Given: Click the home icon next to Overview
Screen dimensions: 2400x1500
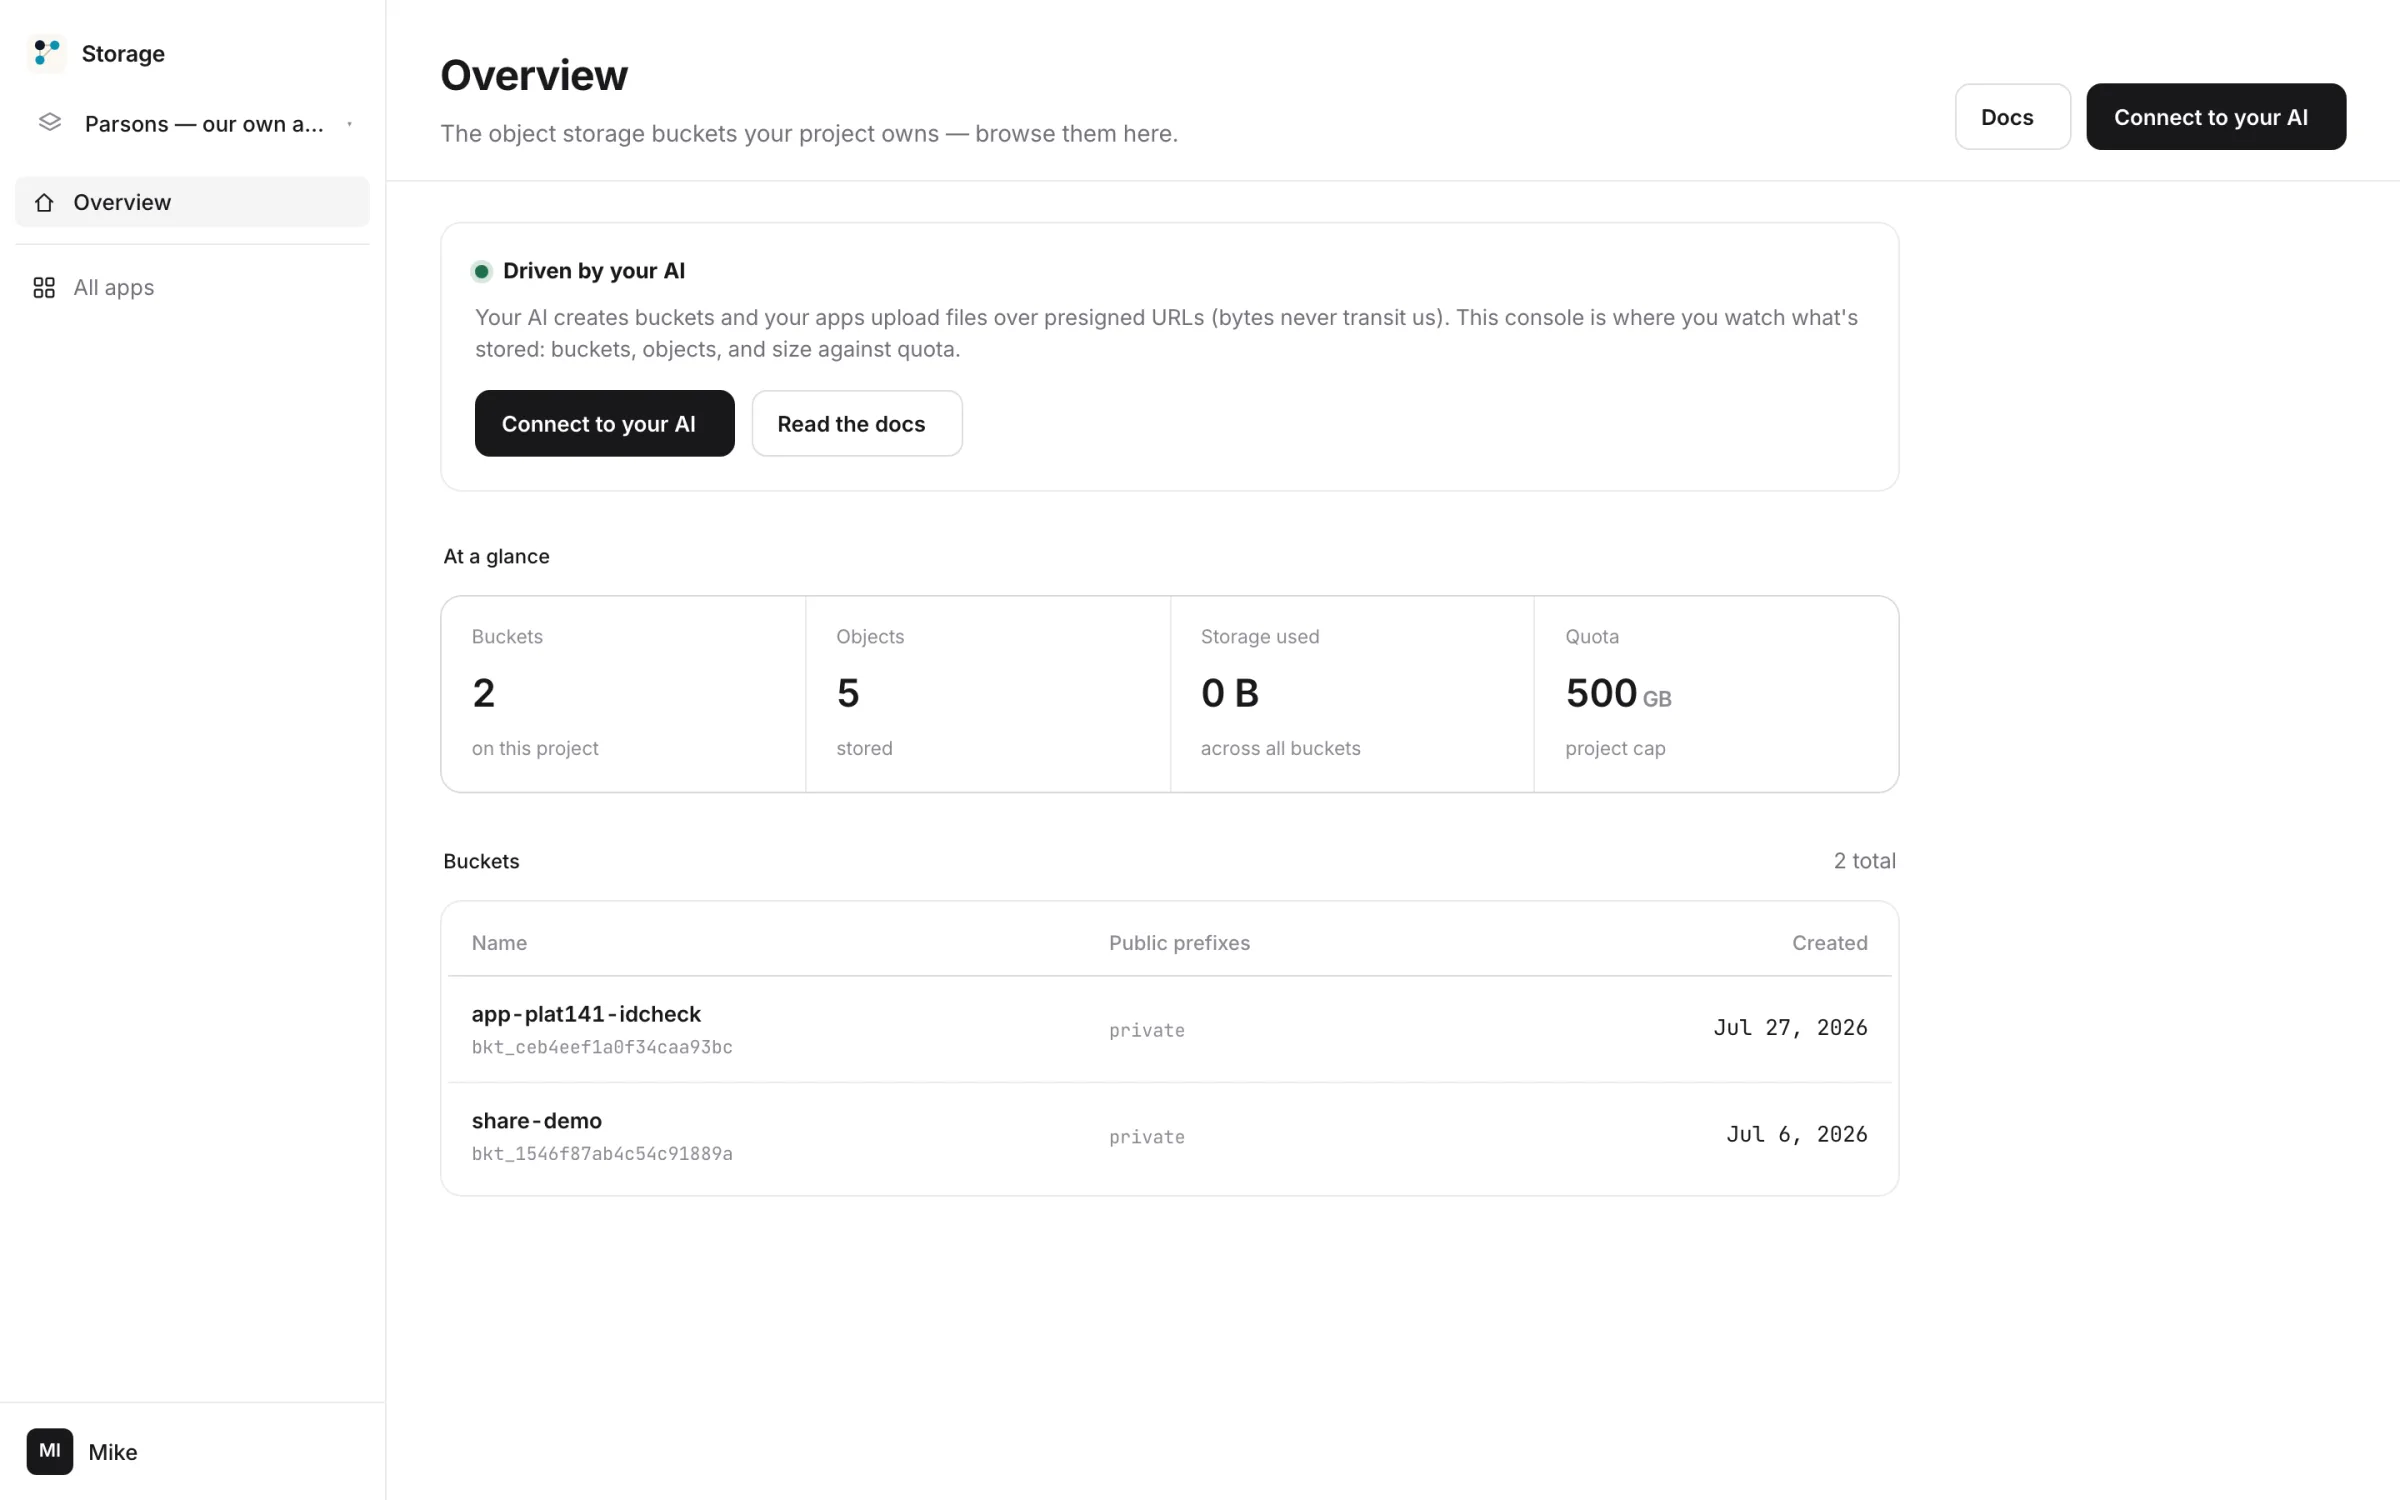Looking at the screenshot, I should 44,202.
